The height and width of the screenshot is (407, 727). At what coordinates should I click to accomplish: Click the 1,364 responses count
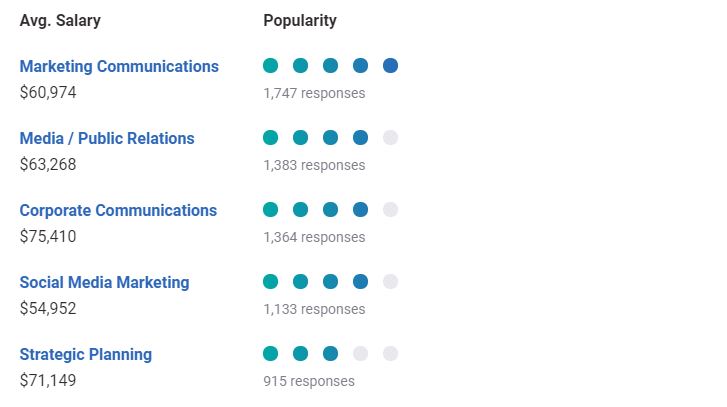click(x=314, y=237)
